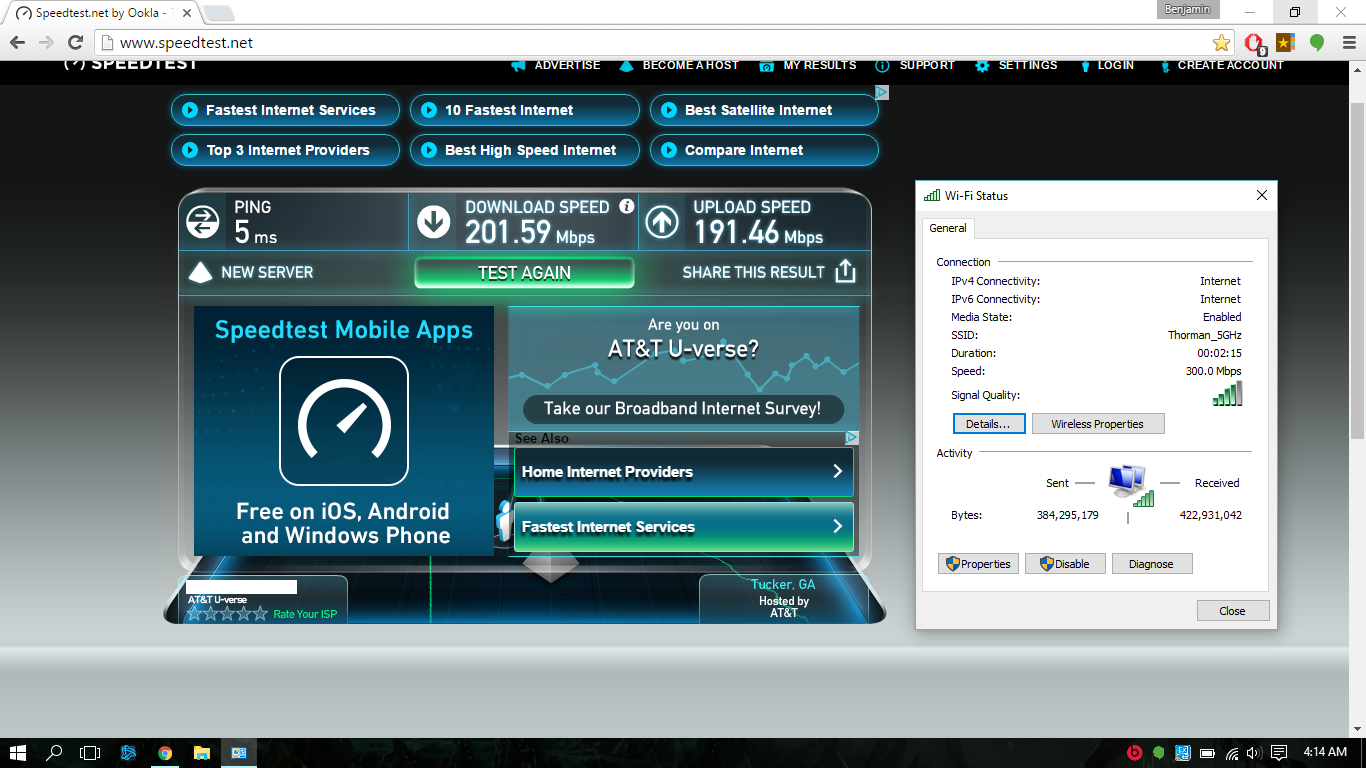Open the Speedtest Mobile Apps gauge icon
The height and width of the screenshot is (768, 1366).
pos(344,421)
